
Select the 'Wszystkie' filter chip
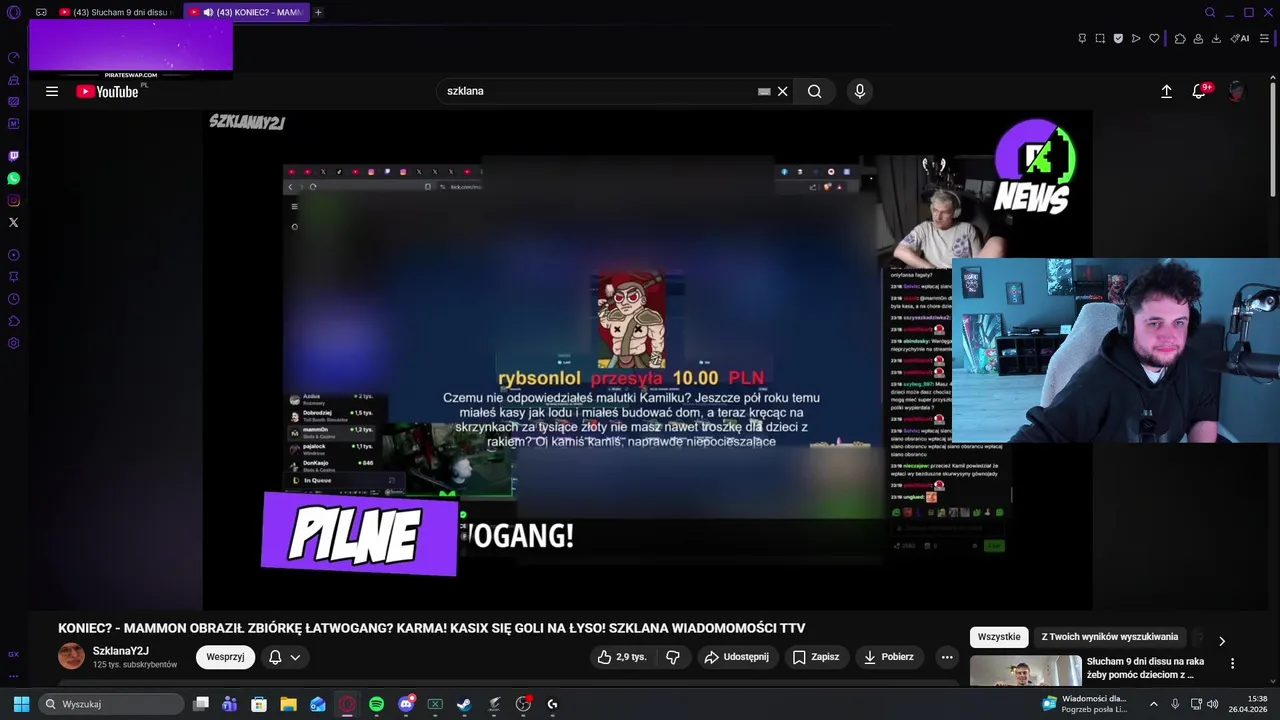coord(999,637)
